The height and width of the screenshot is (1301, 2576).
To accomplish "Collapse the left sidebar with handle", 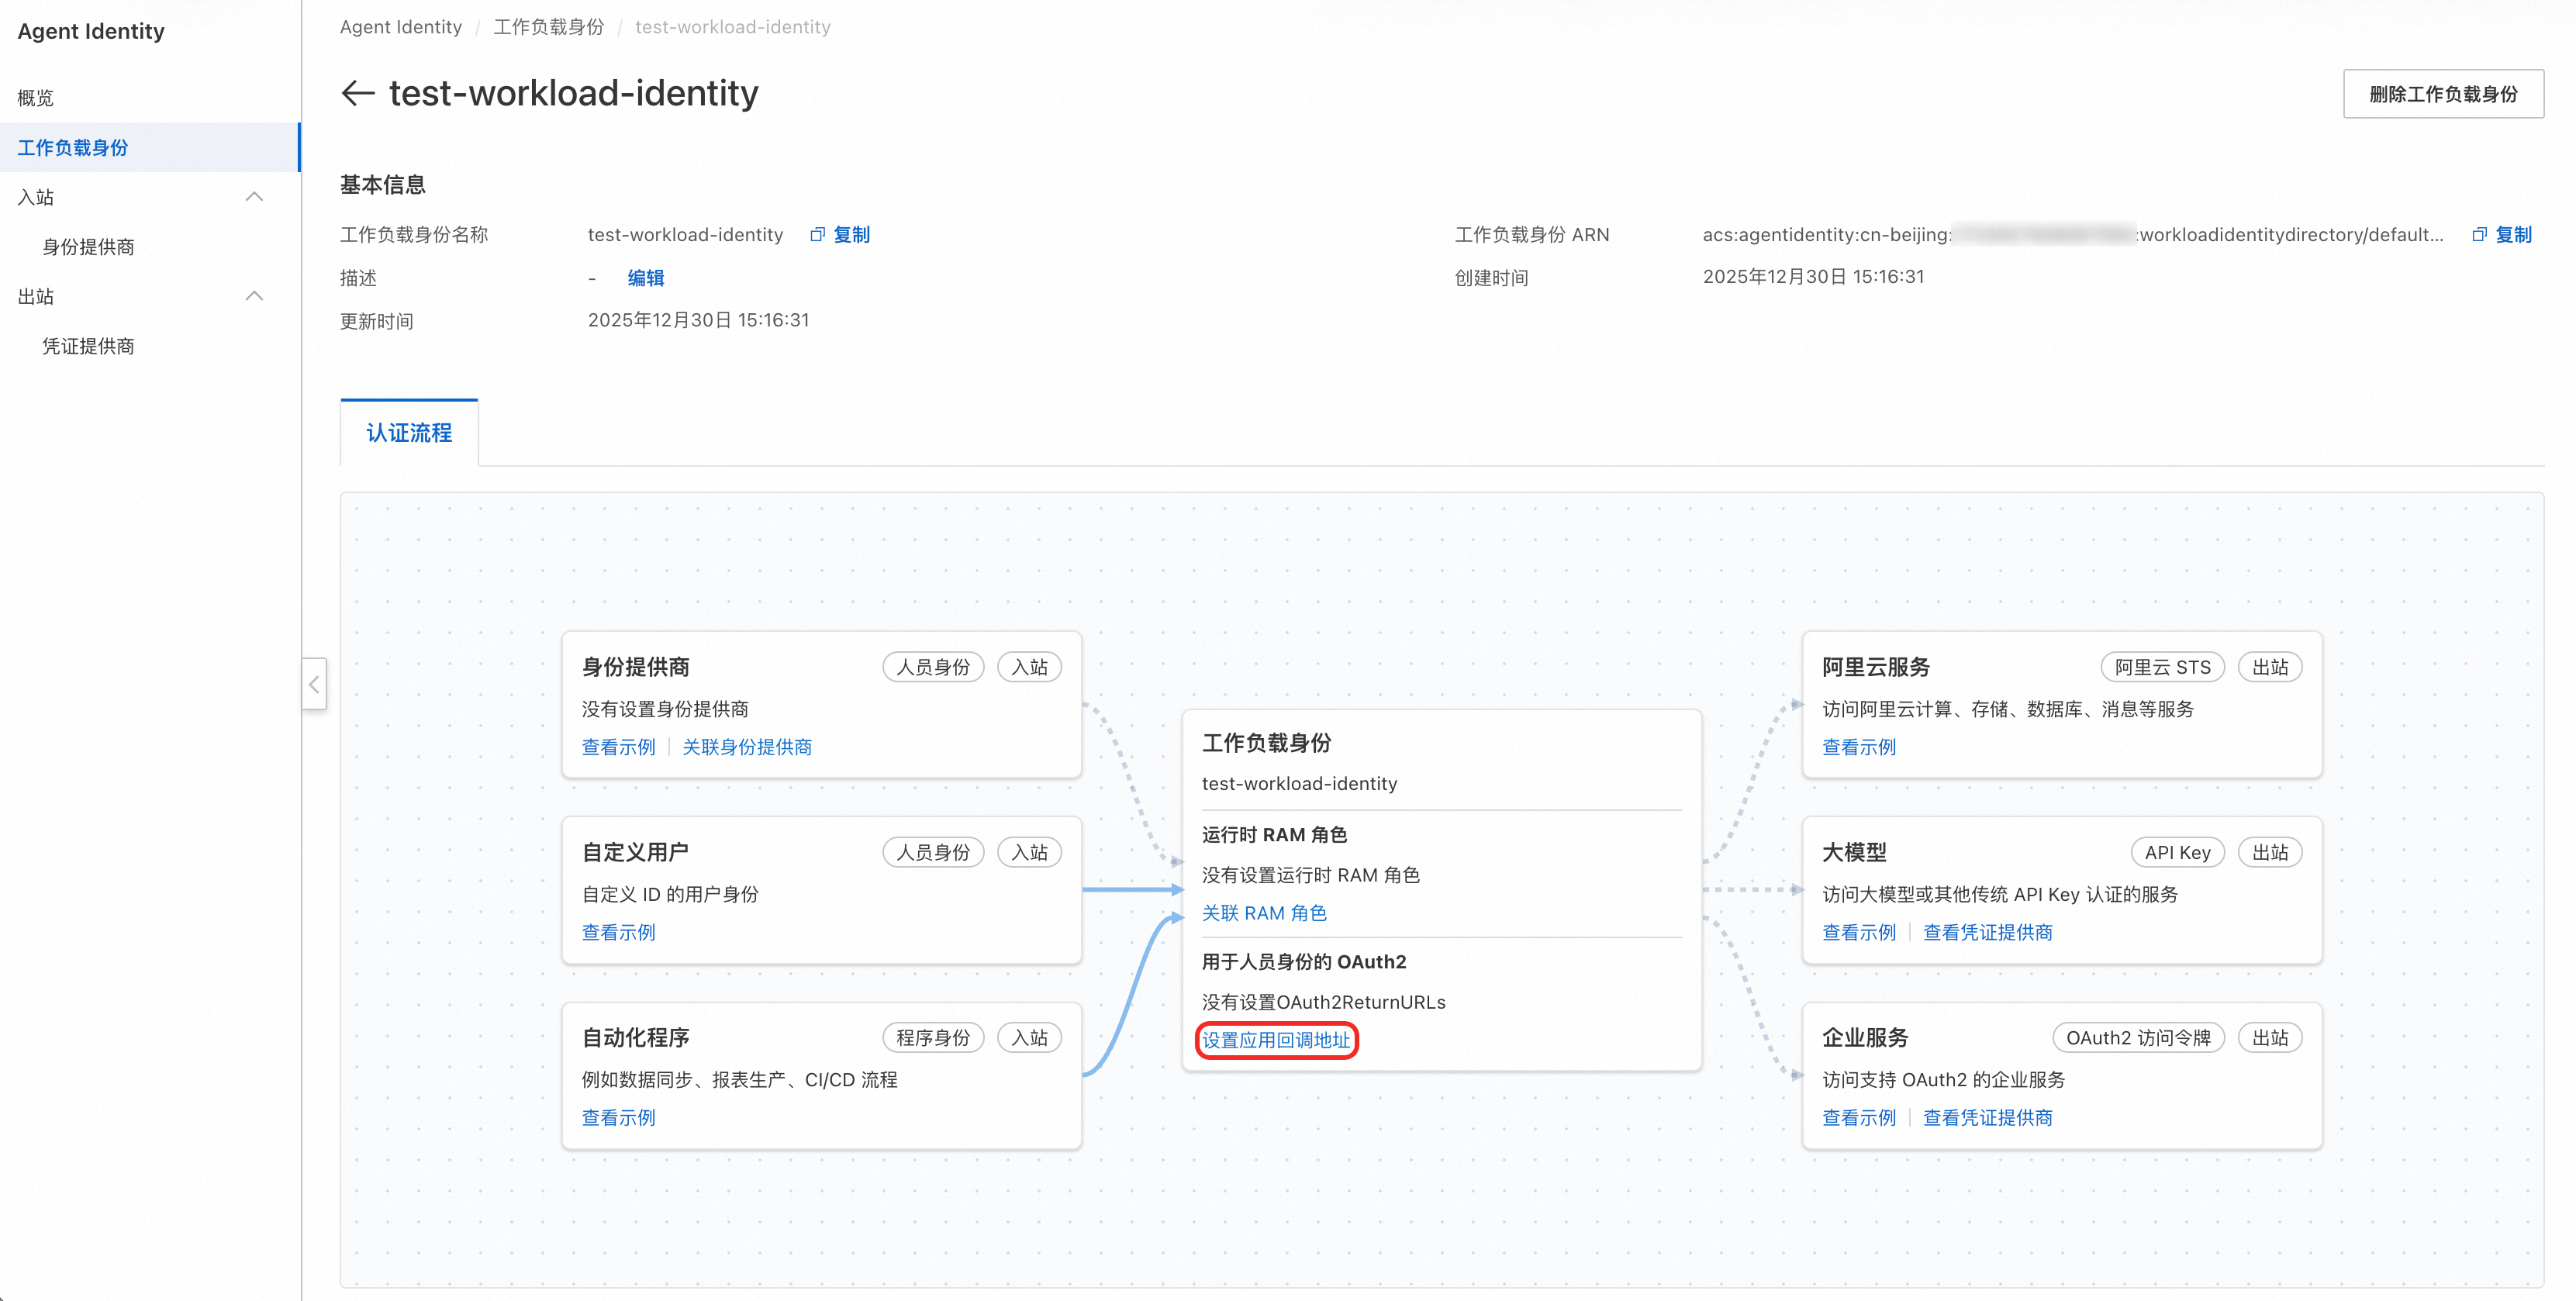I will pos(314,685).
